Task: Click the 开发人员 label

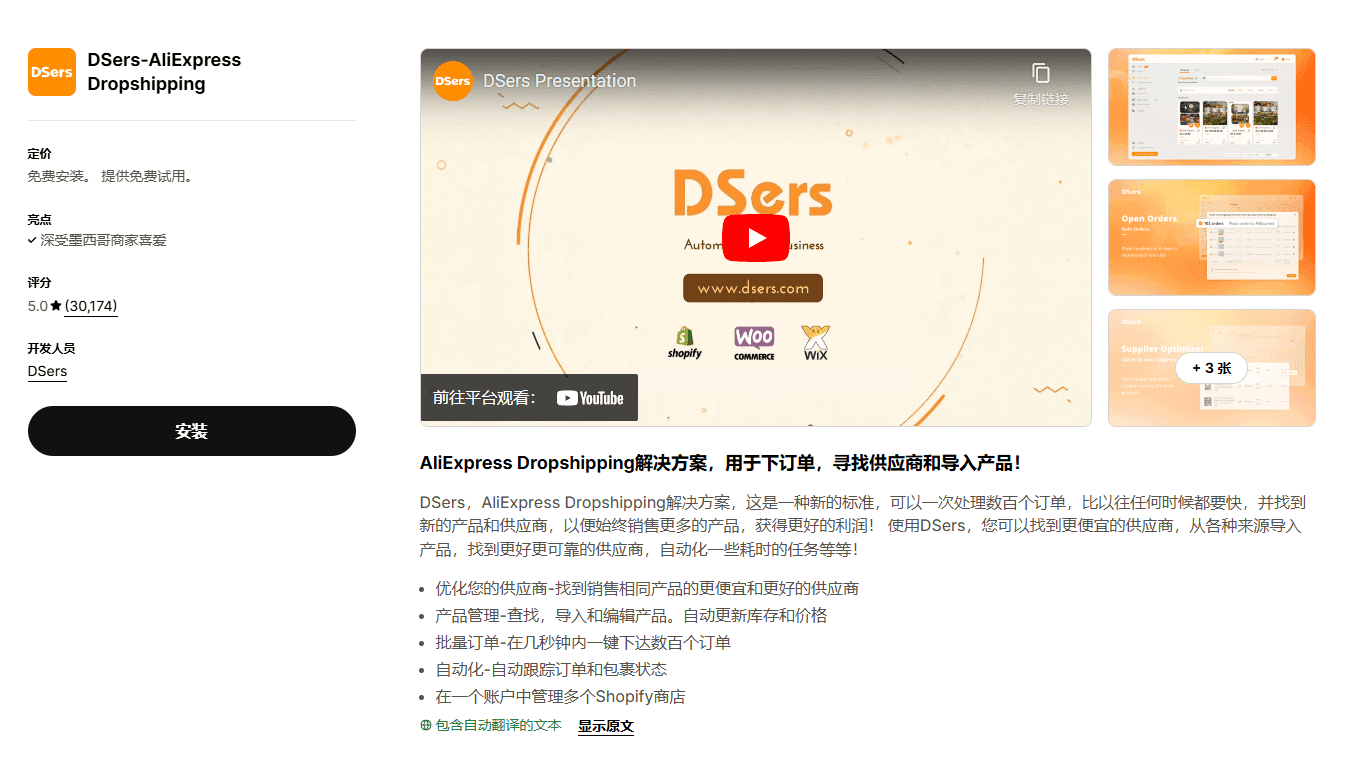Action: tap(51, 348)
